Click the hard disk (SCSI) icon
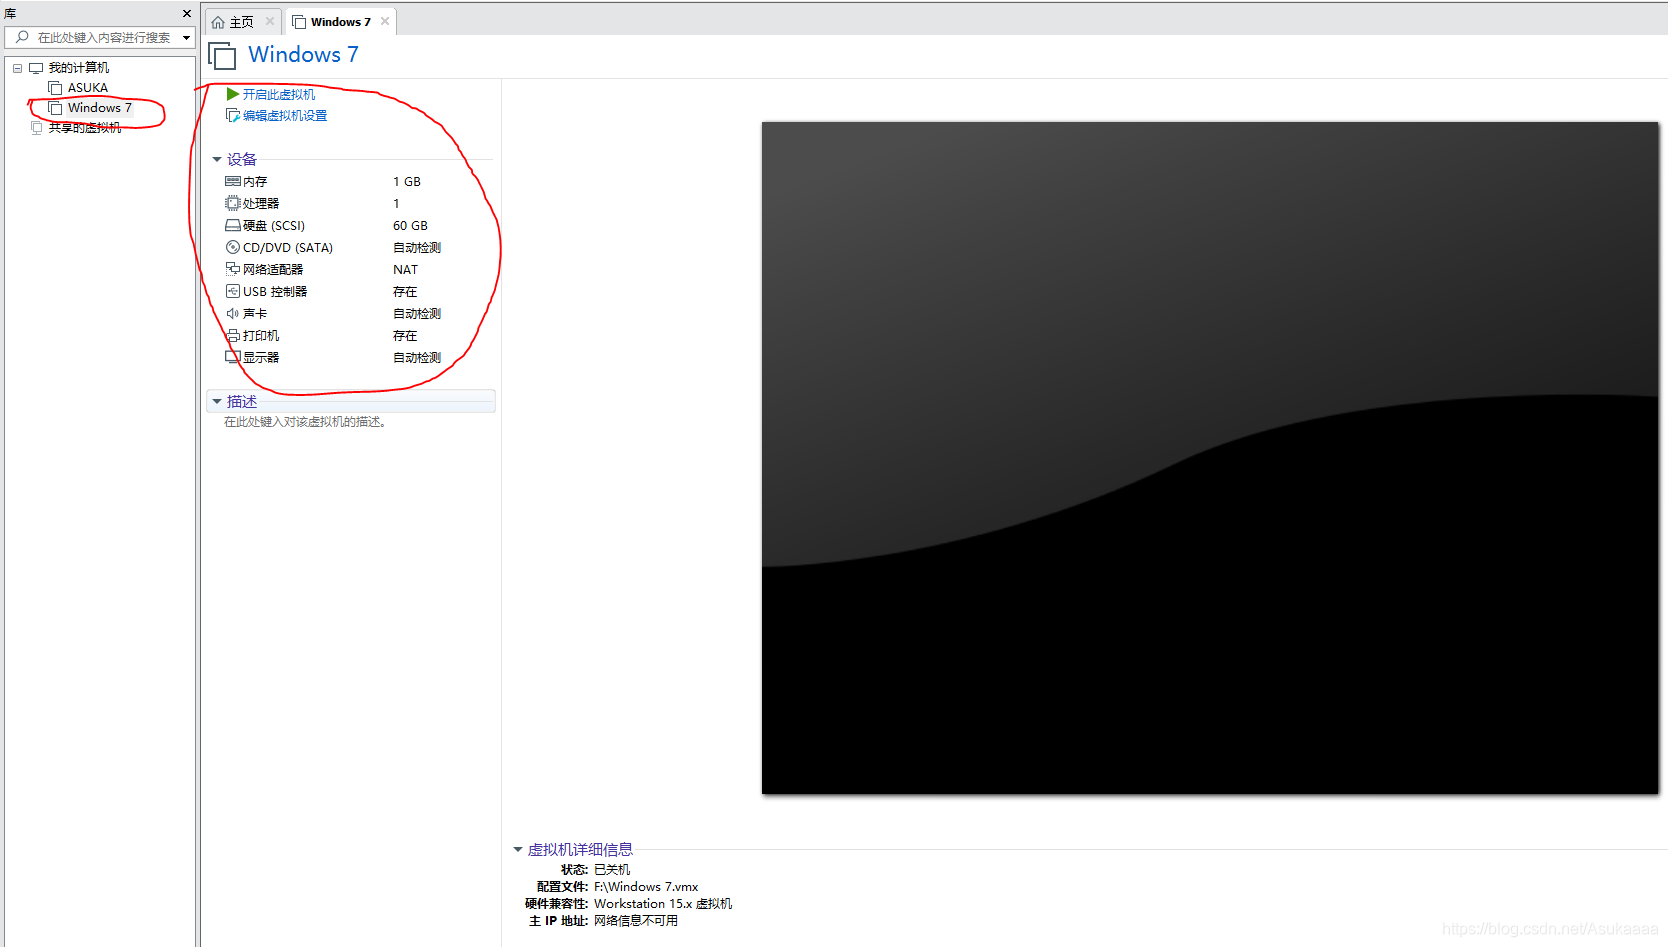 pos(233,226)
